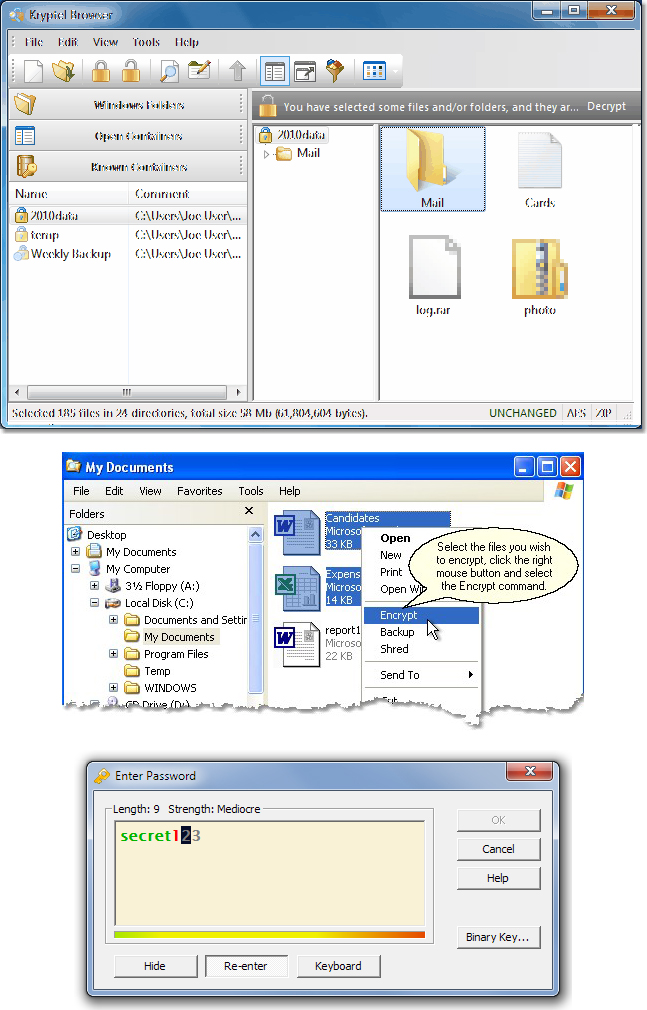This screenshot has width=647, height=1010.
Task: Open the Windows Folders panel header
Action: tap(127, 105)
